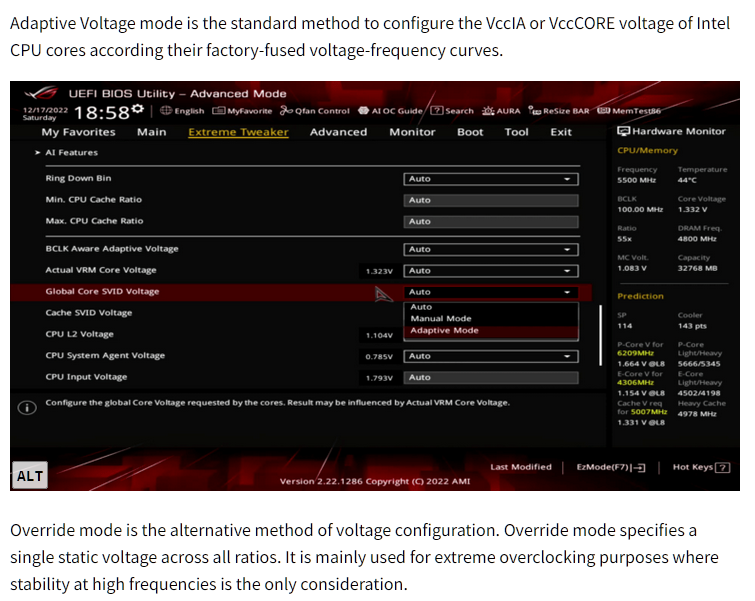
Task: Select CPU L2 Voltage row
Action: [79, 334]
